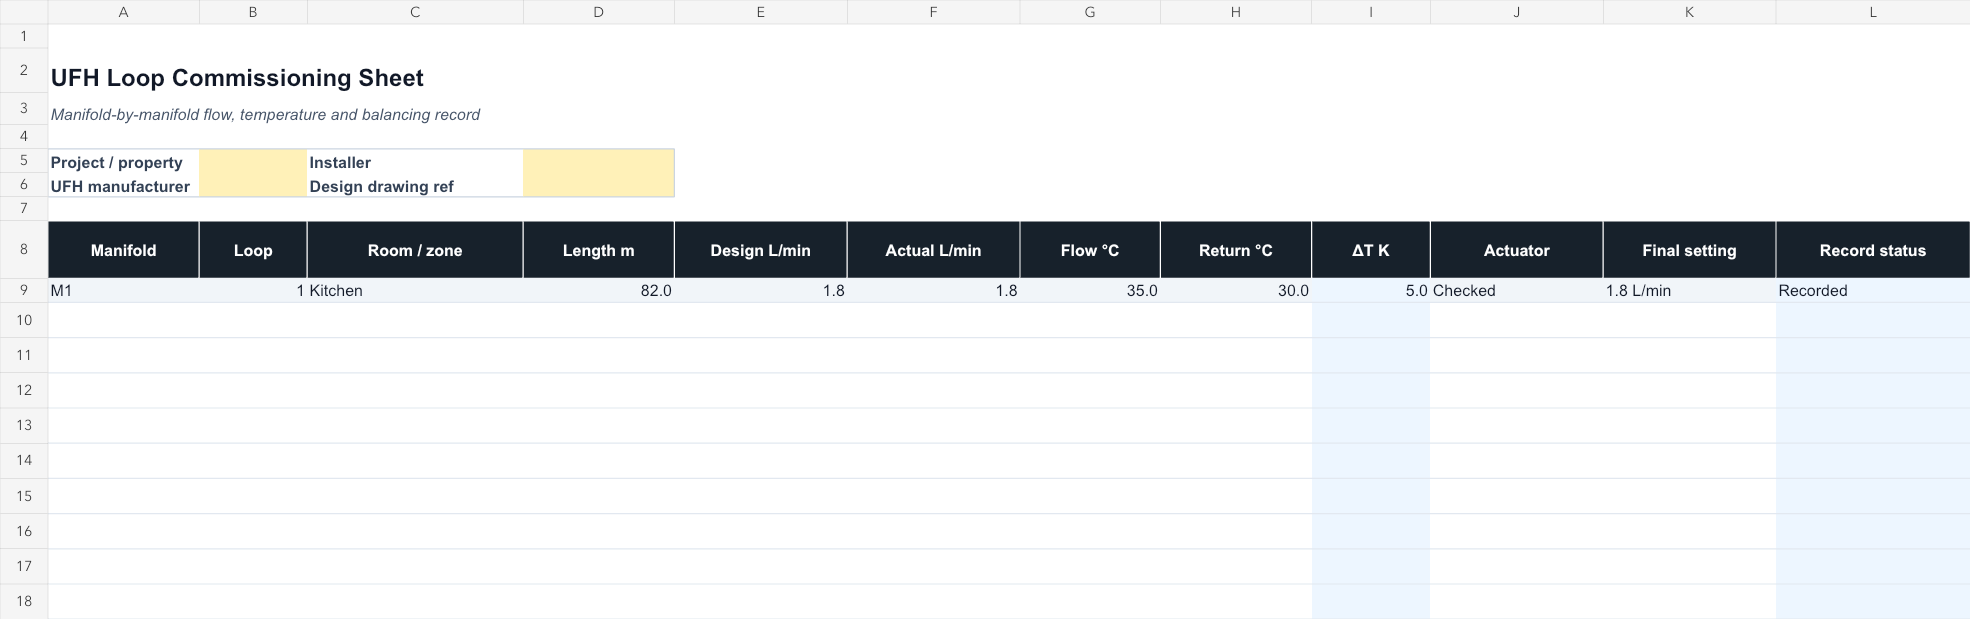Select the Recorded status cell
This screenshot has height=619, width=1970.
(1873, 291)
